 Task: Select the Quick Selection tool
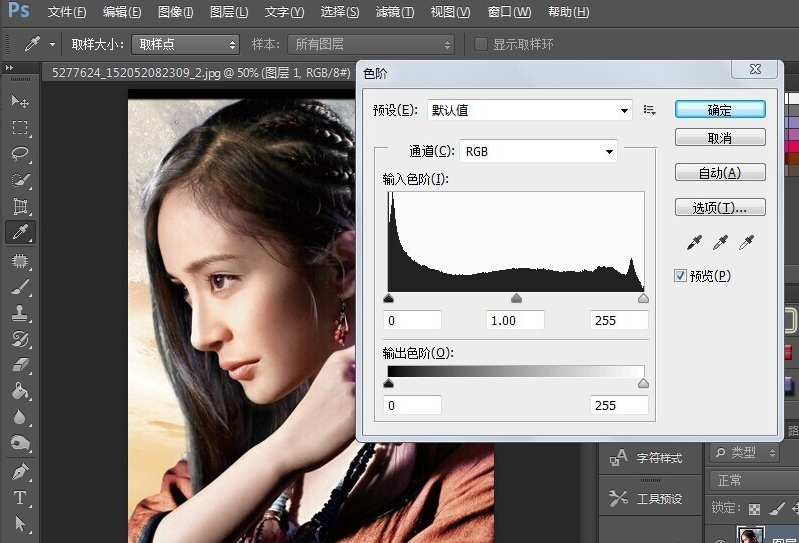tap(20, 180)
